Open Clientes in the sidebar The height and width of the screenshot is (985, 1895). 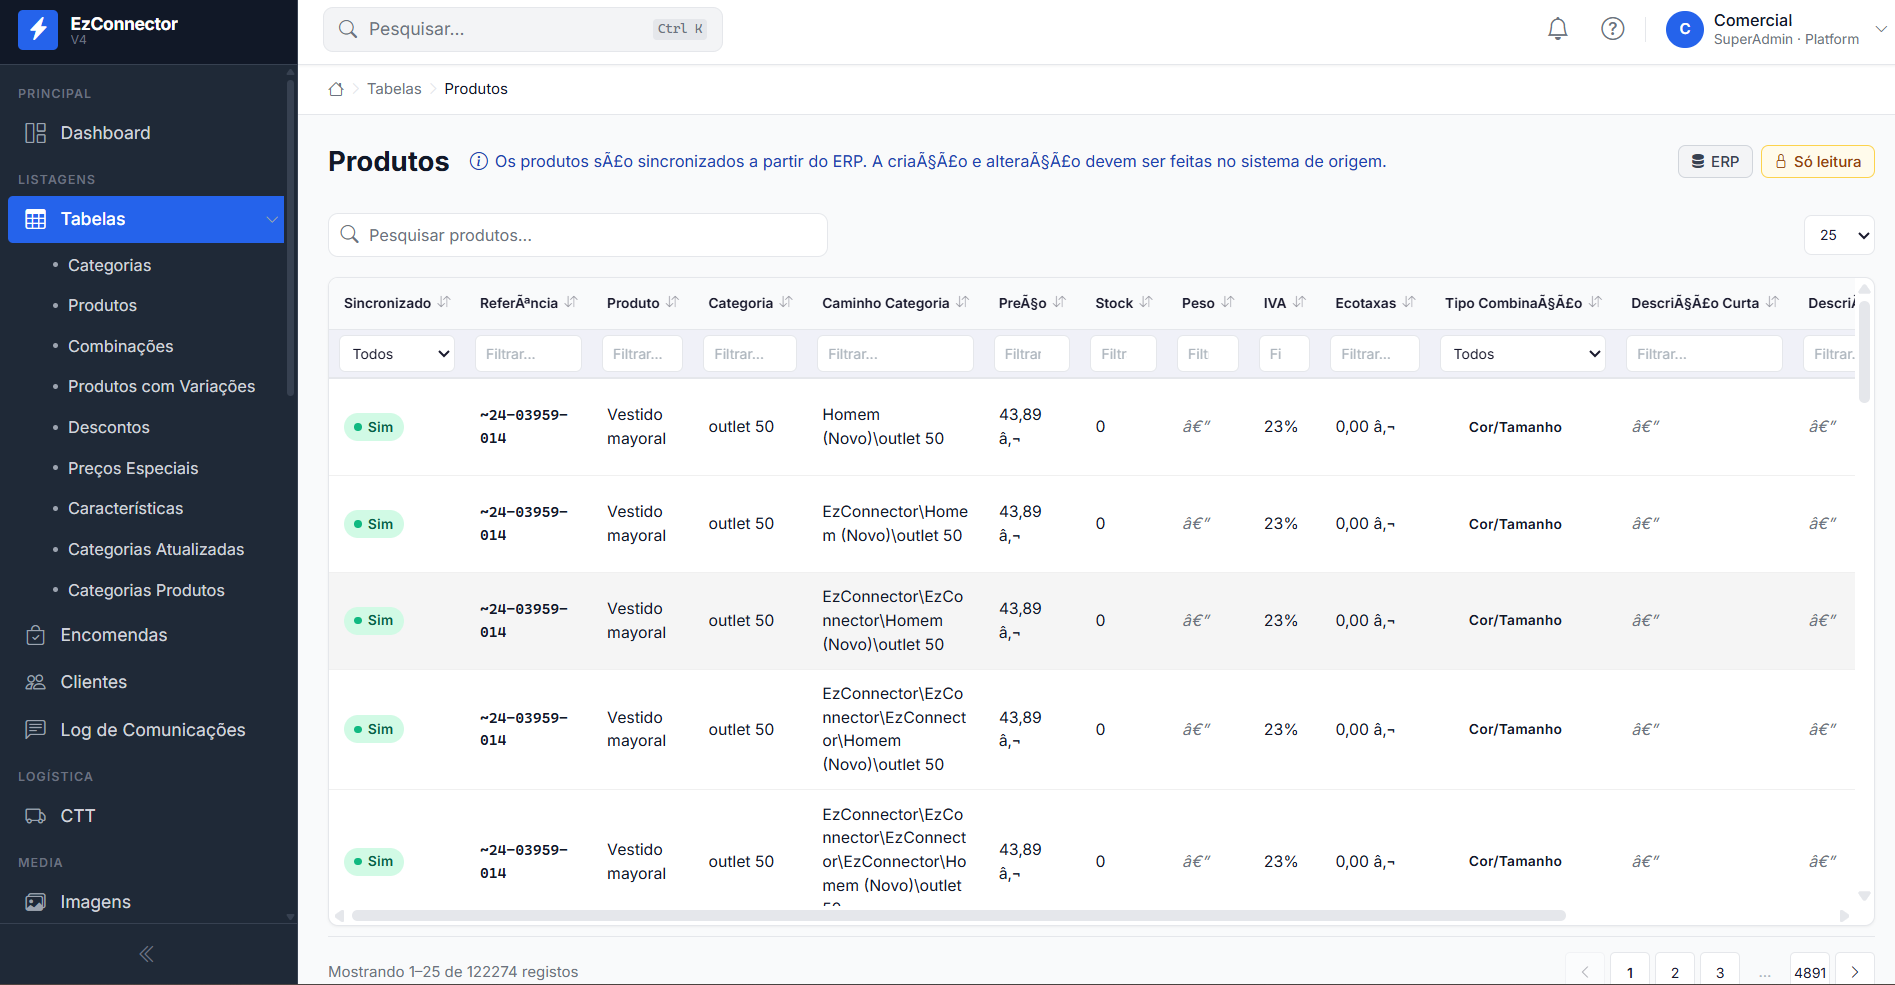[x=146, y=682]
